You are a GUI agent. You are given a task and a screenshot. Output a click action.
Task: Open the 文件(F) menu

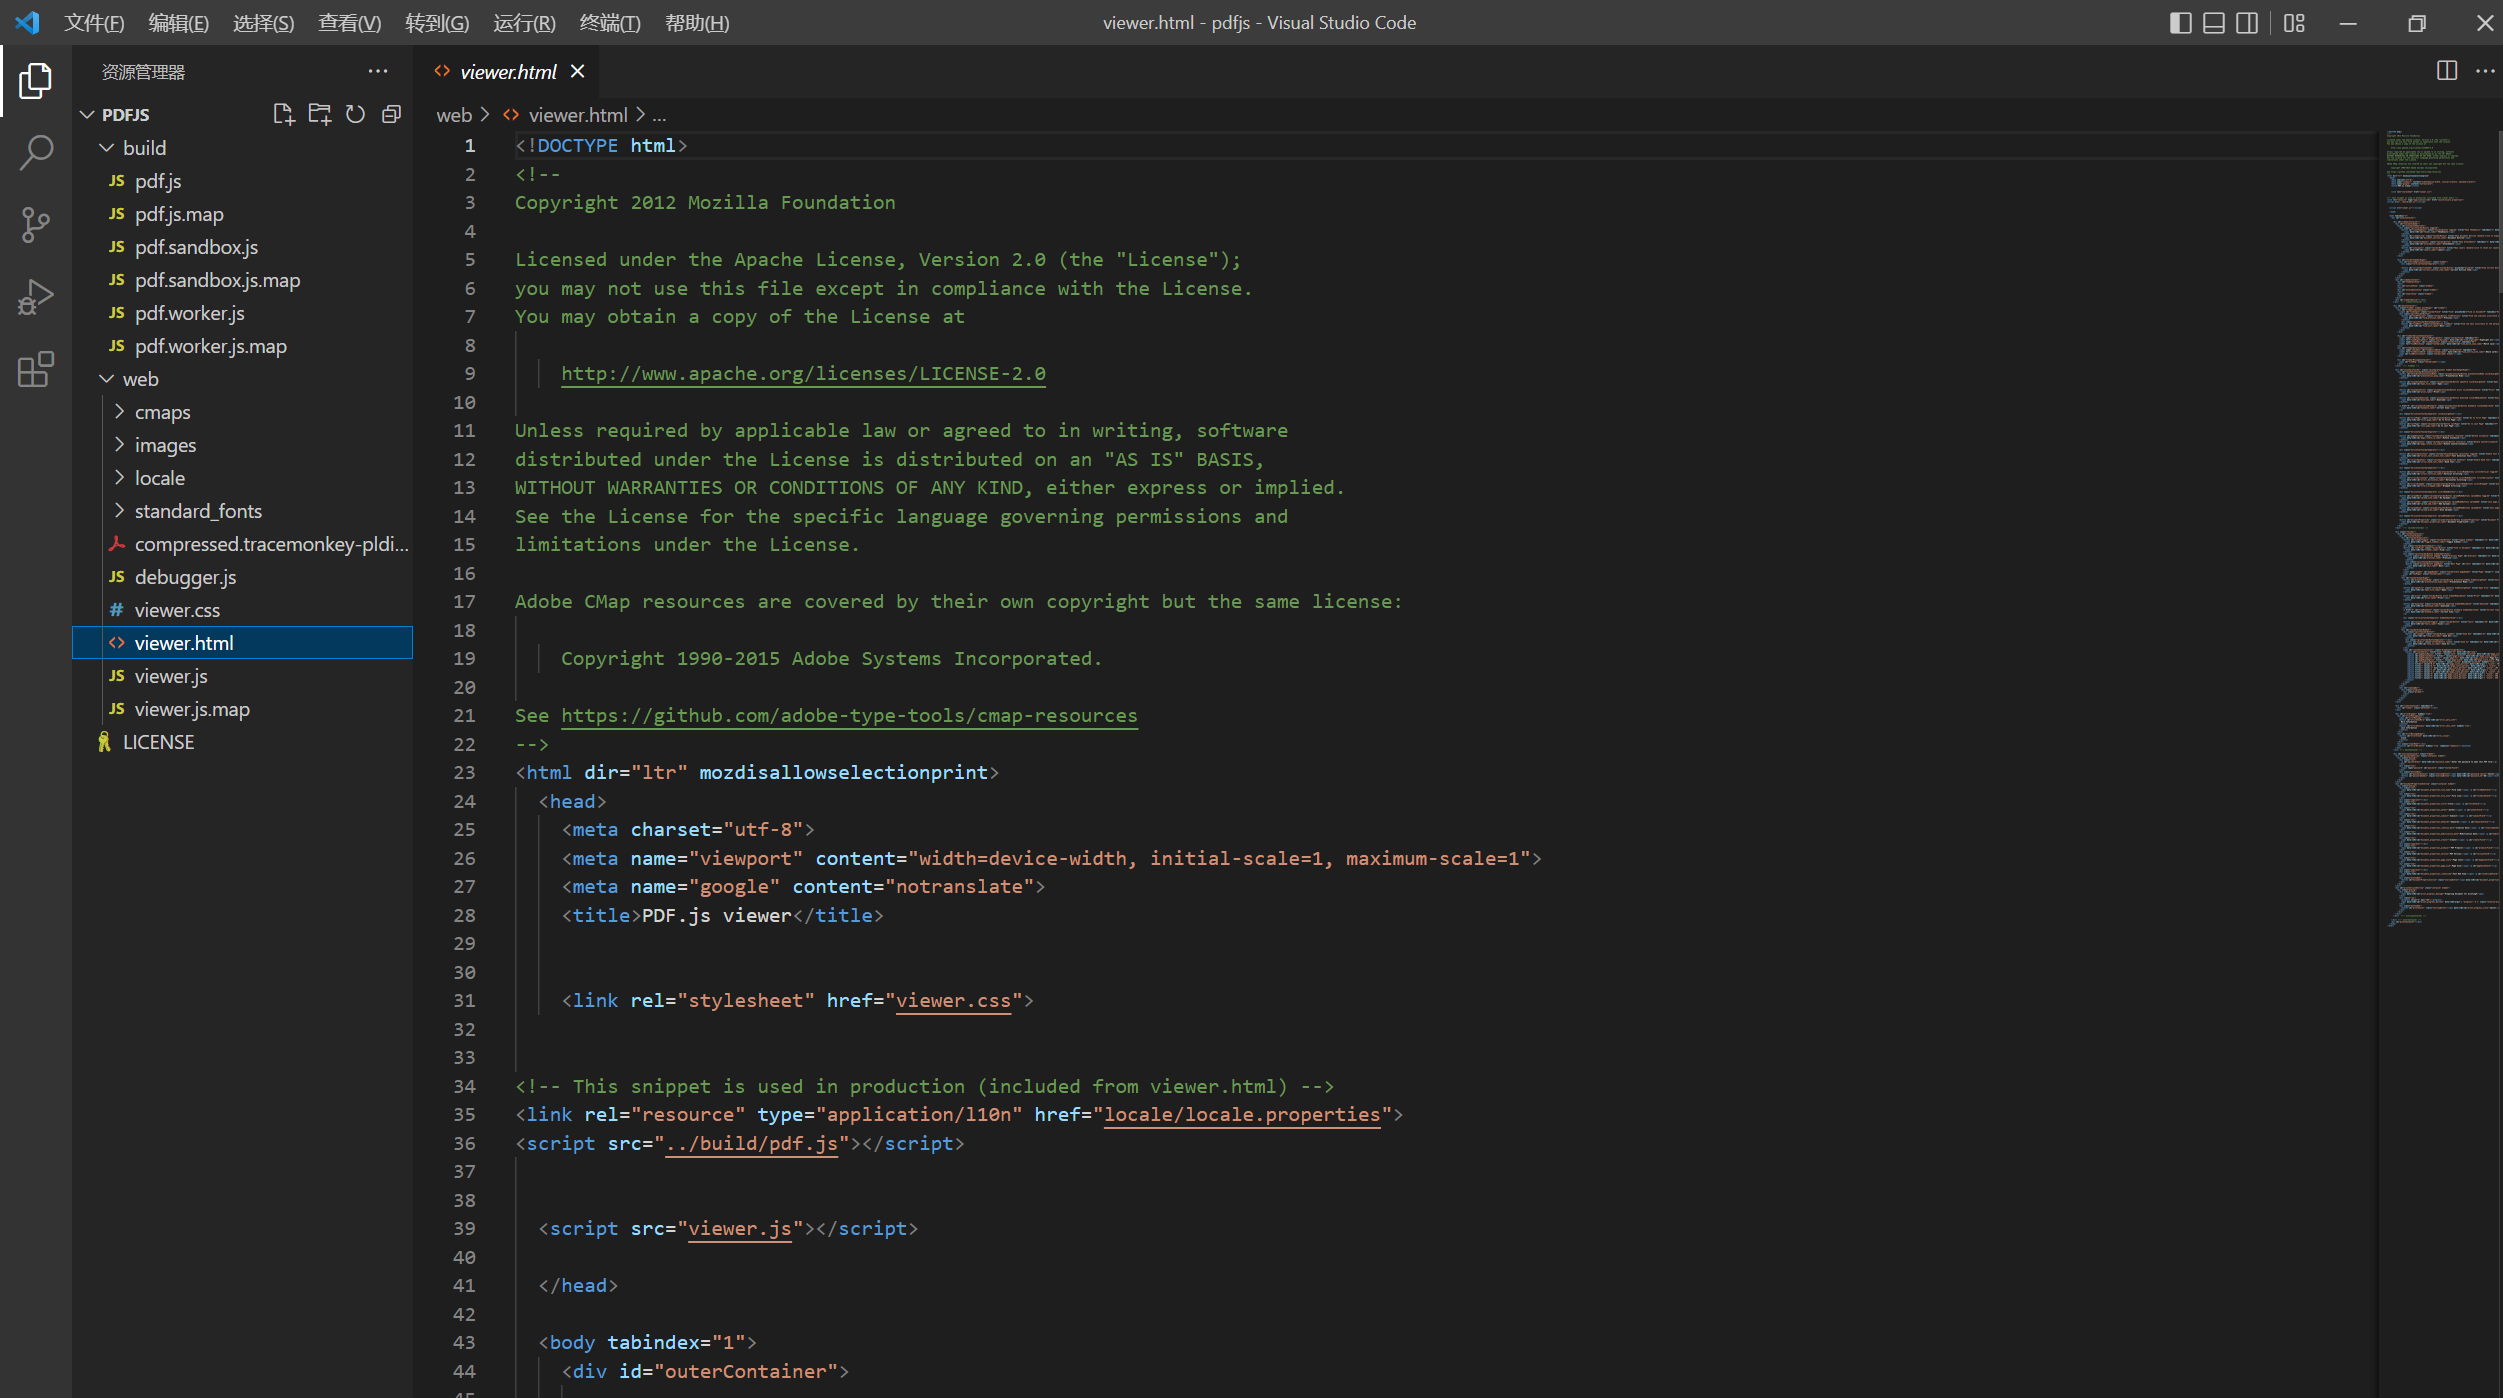94,22
